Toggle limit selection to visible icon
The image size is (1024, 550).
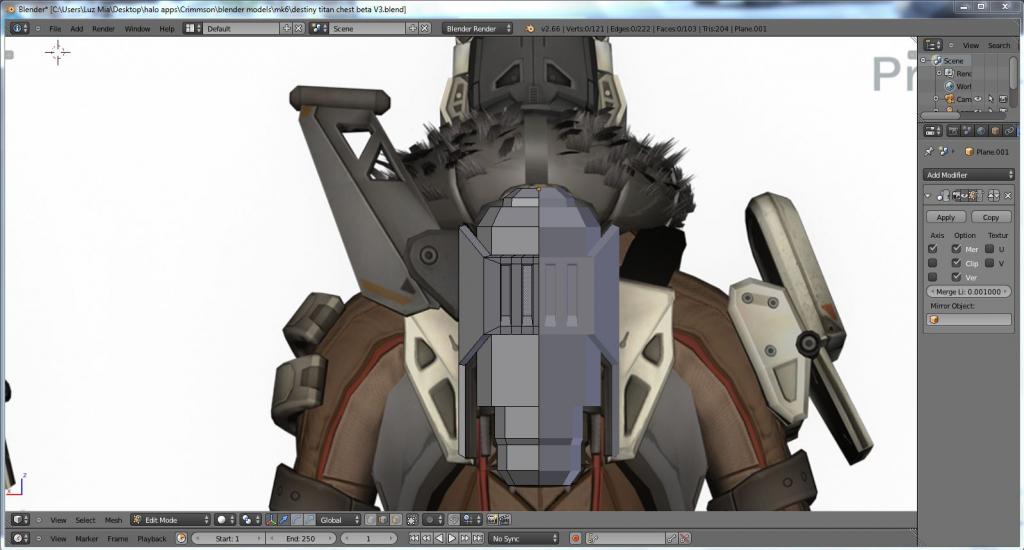pos(411,520)
